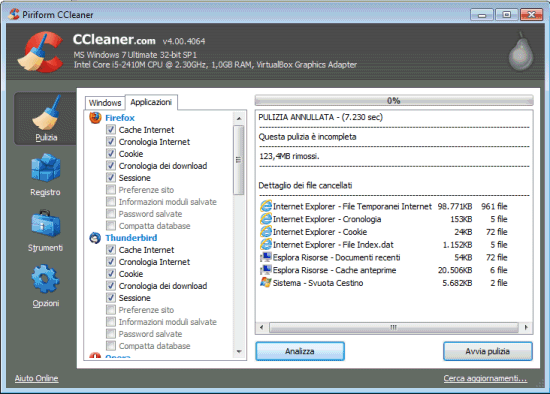
Task: Click Internet Explorer icon for File Temporanei
Action: 266,206
